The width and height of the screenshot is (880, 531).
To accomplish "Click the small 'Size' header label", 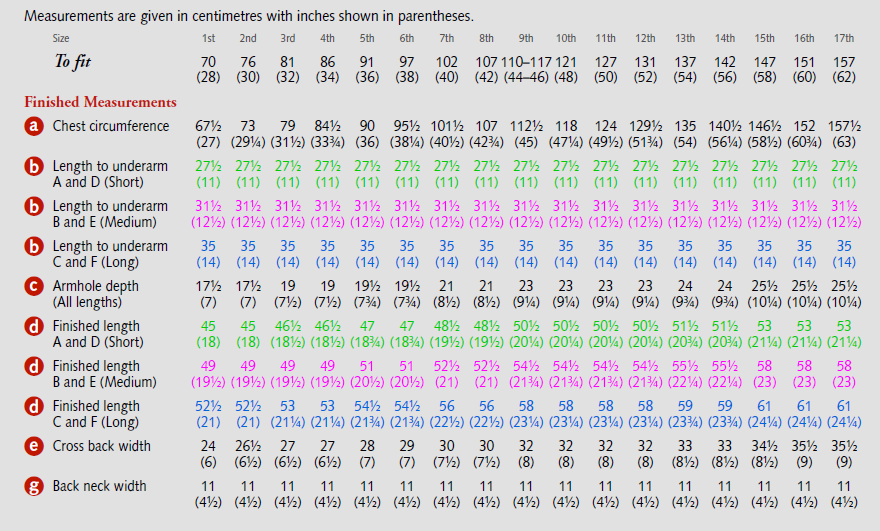I will (61, 38).
